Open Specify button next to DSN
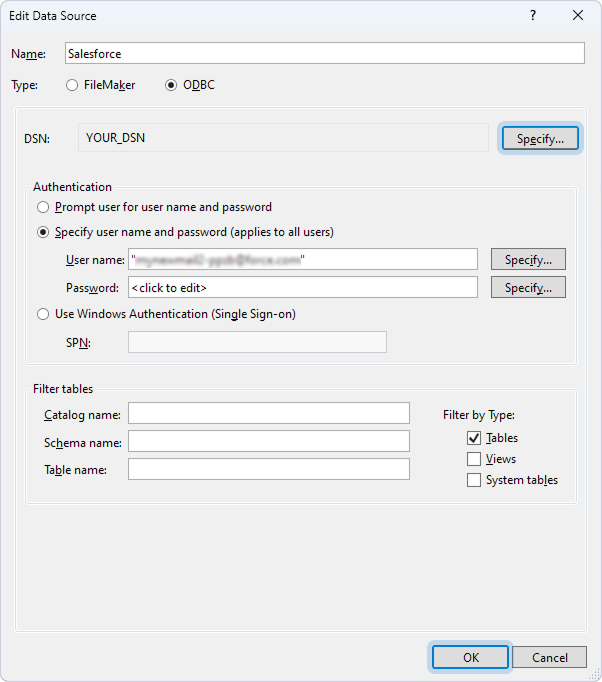Image resolution: width=602 pixels, height=682 pixels. [x=540, y=139]
